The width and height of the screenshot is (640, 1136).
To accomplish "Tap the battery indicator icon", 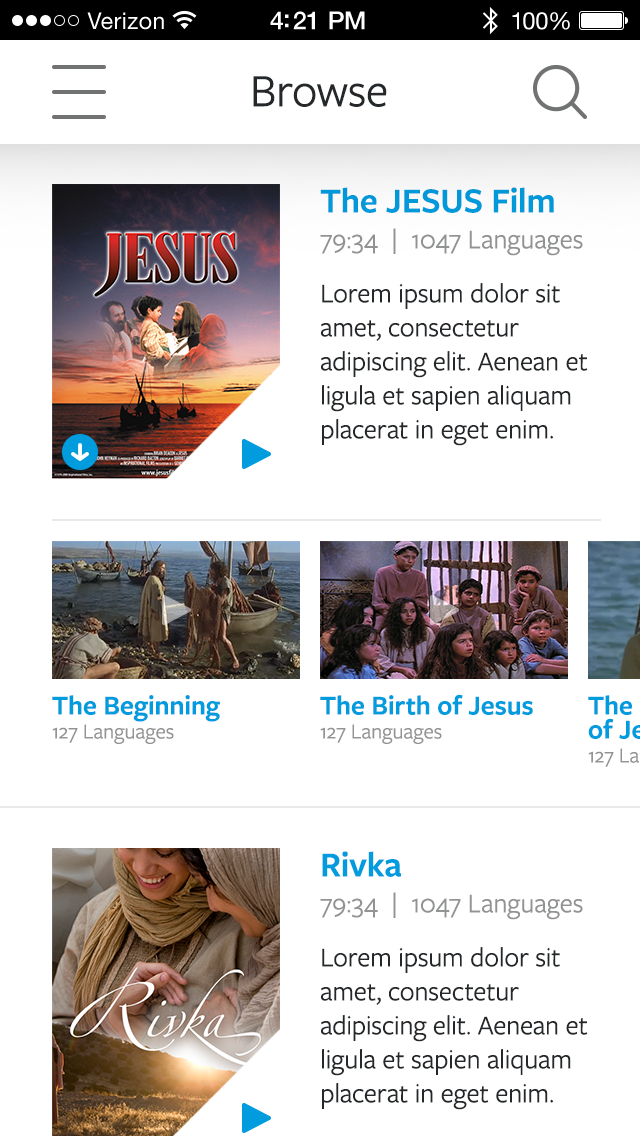I will click(x=601, y=20).
